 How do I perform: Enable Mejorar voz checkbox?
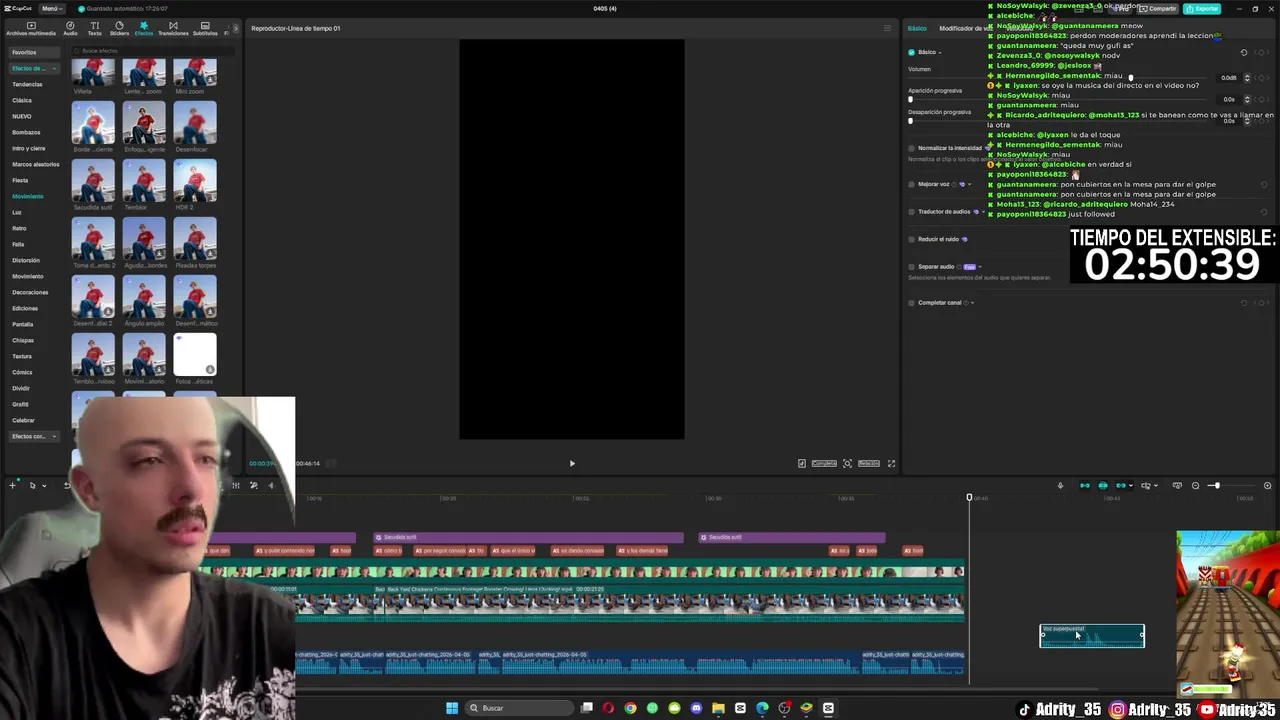[911, 184]
